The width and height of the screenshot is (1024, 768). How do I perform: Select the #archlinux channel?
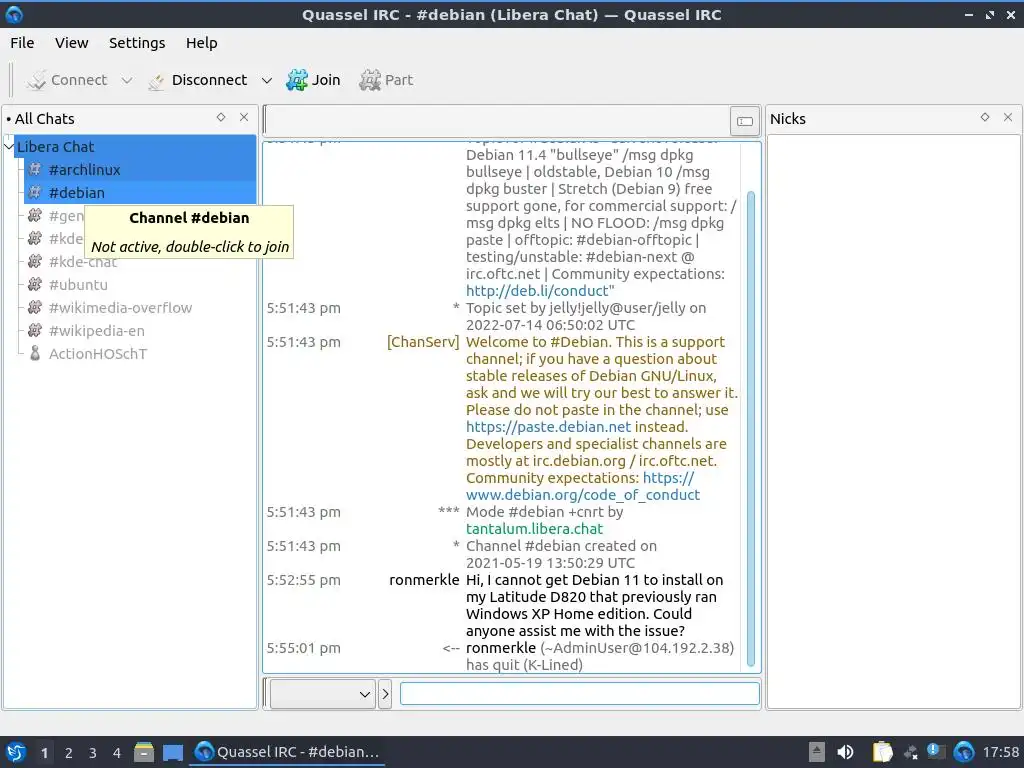pos(140,170)
